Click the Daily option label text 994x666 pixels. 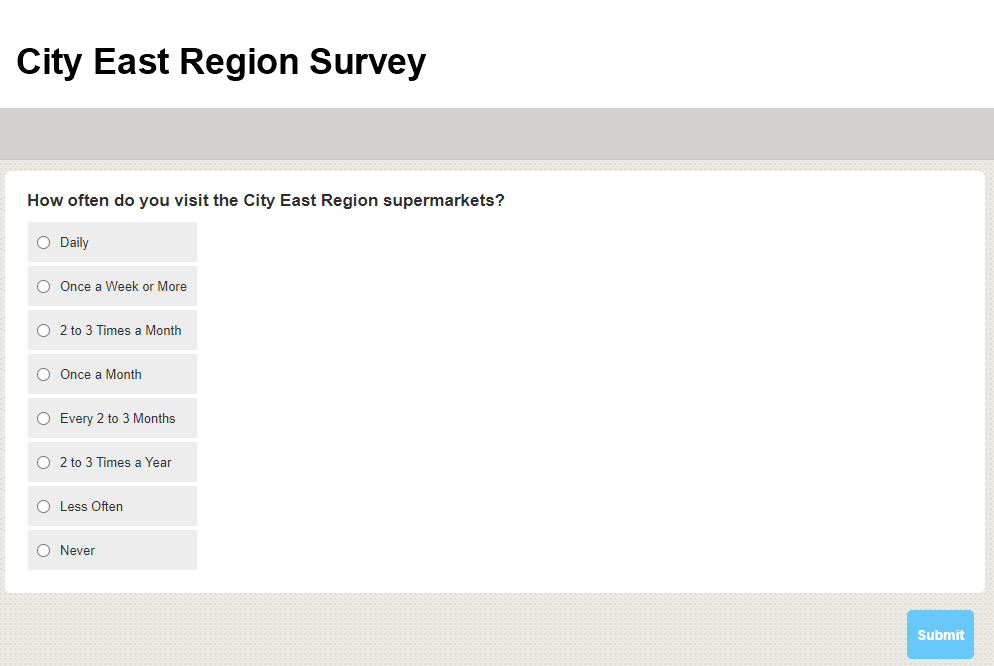74,242
